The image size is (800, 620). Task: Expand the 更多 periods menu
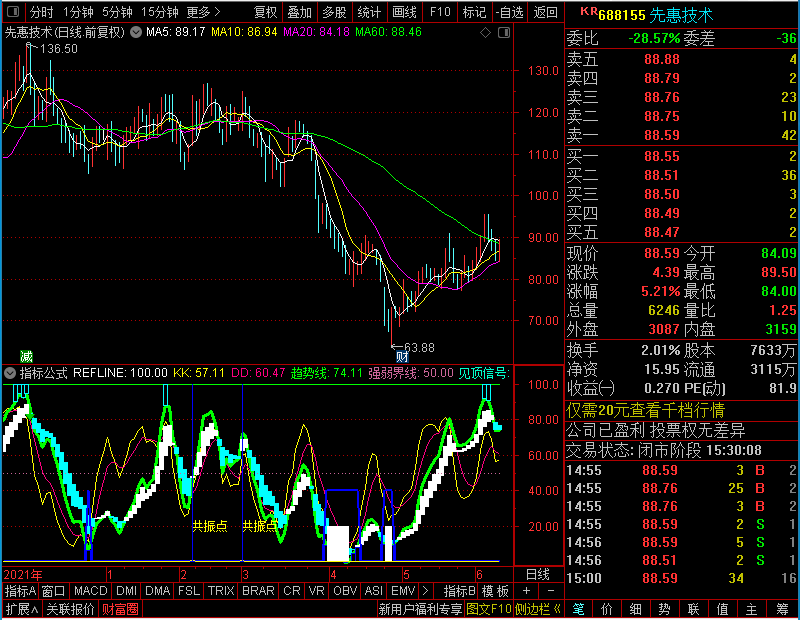tap(203, 12)
